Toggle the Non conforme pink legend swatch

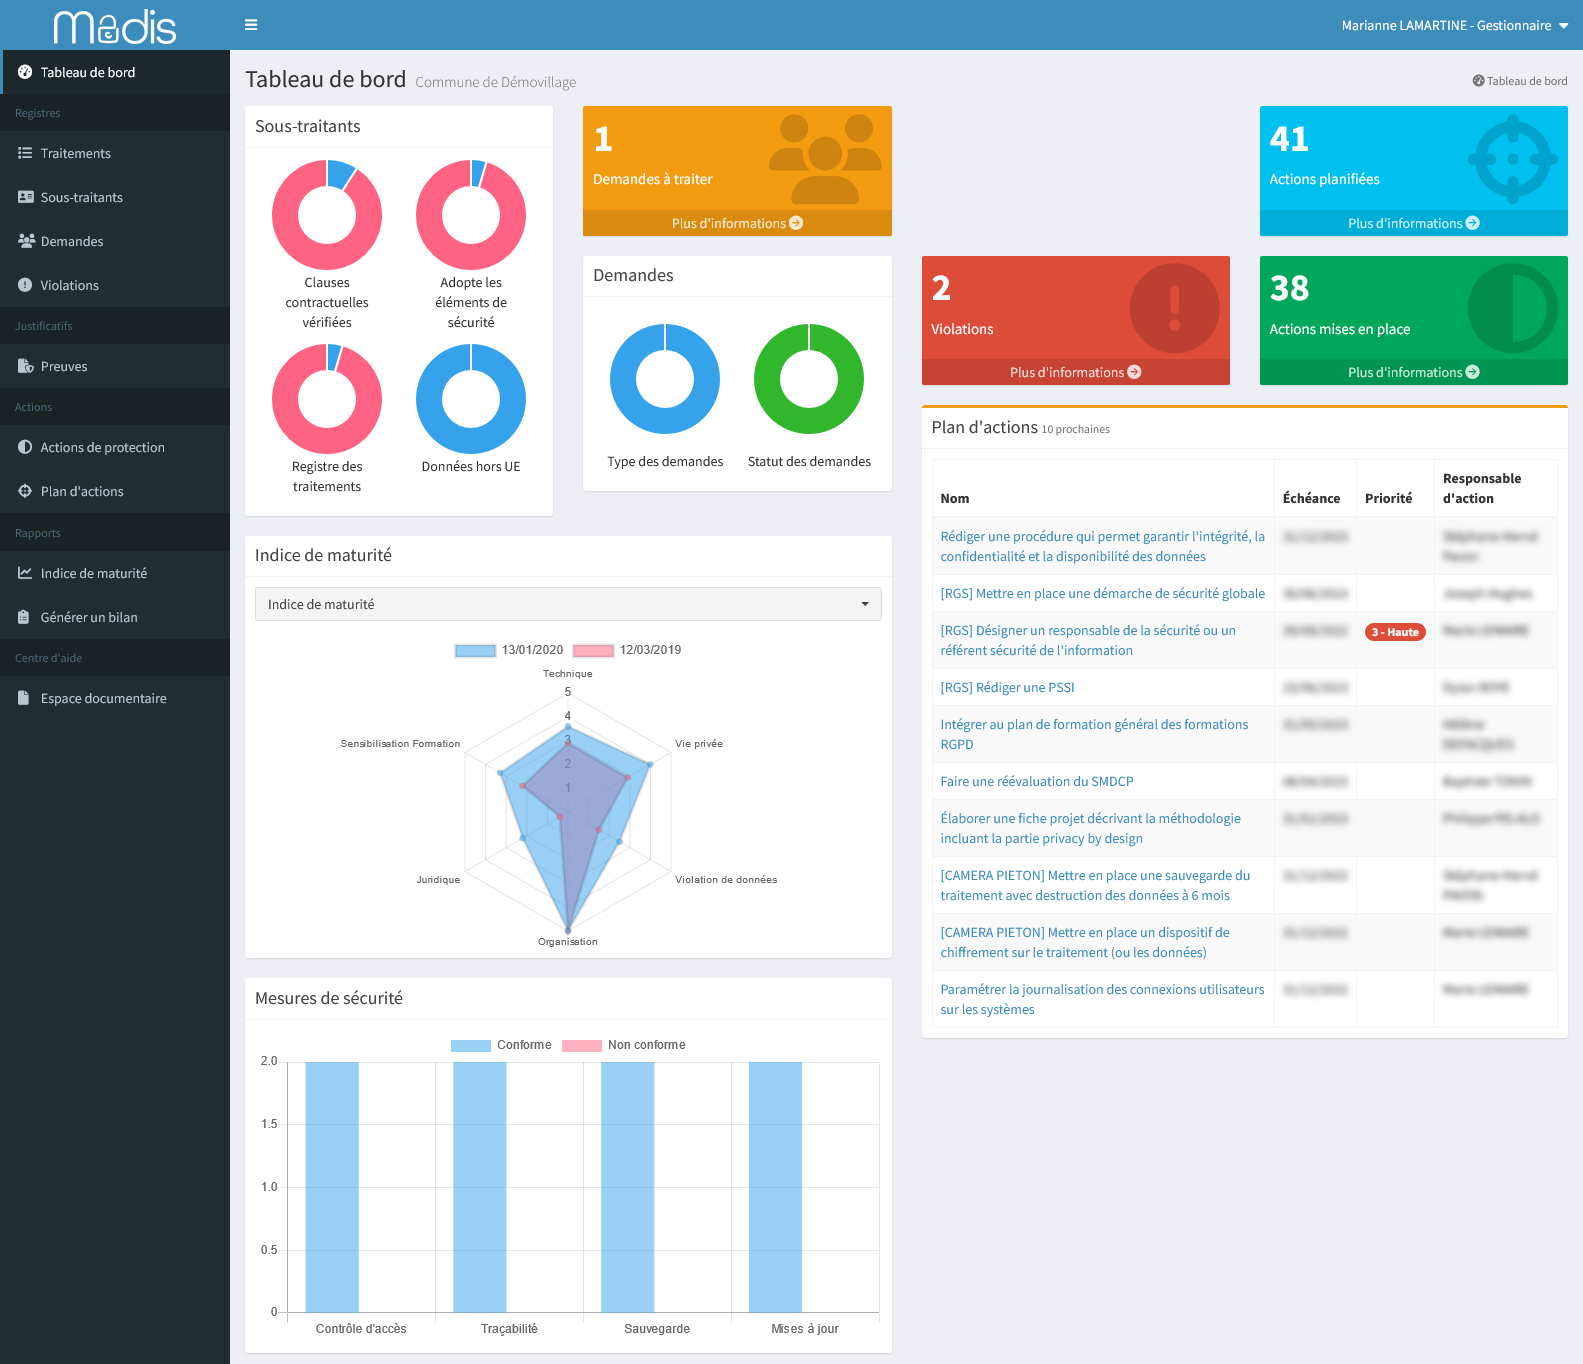click(581, 1045)
